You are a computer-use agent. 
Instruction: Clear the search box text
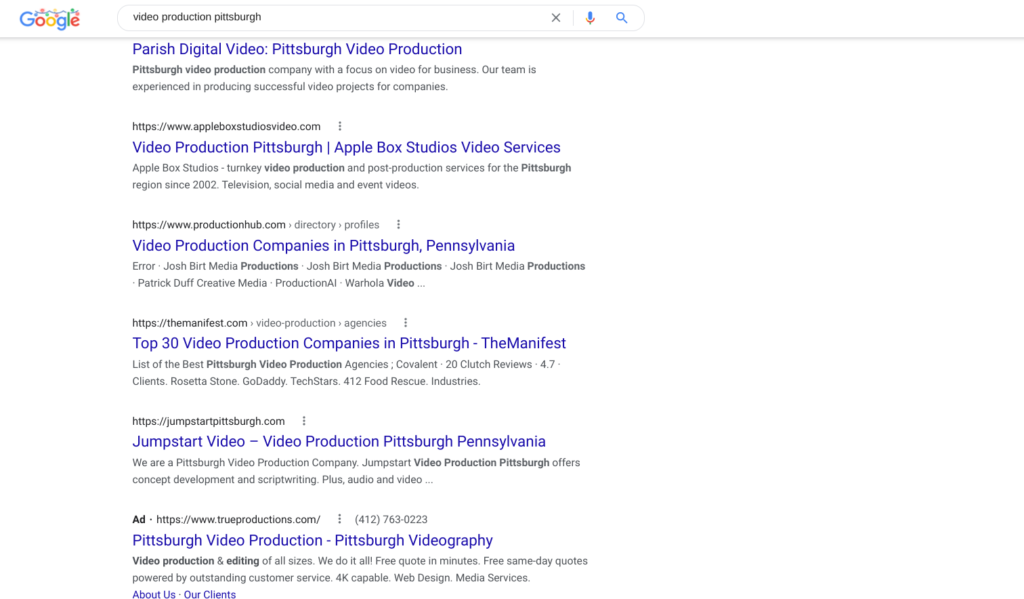556,18
